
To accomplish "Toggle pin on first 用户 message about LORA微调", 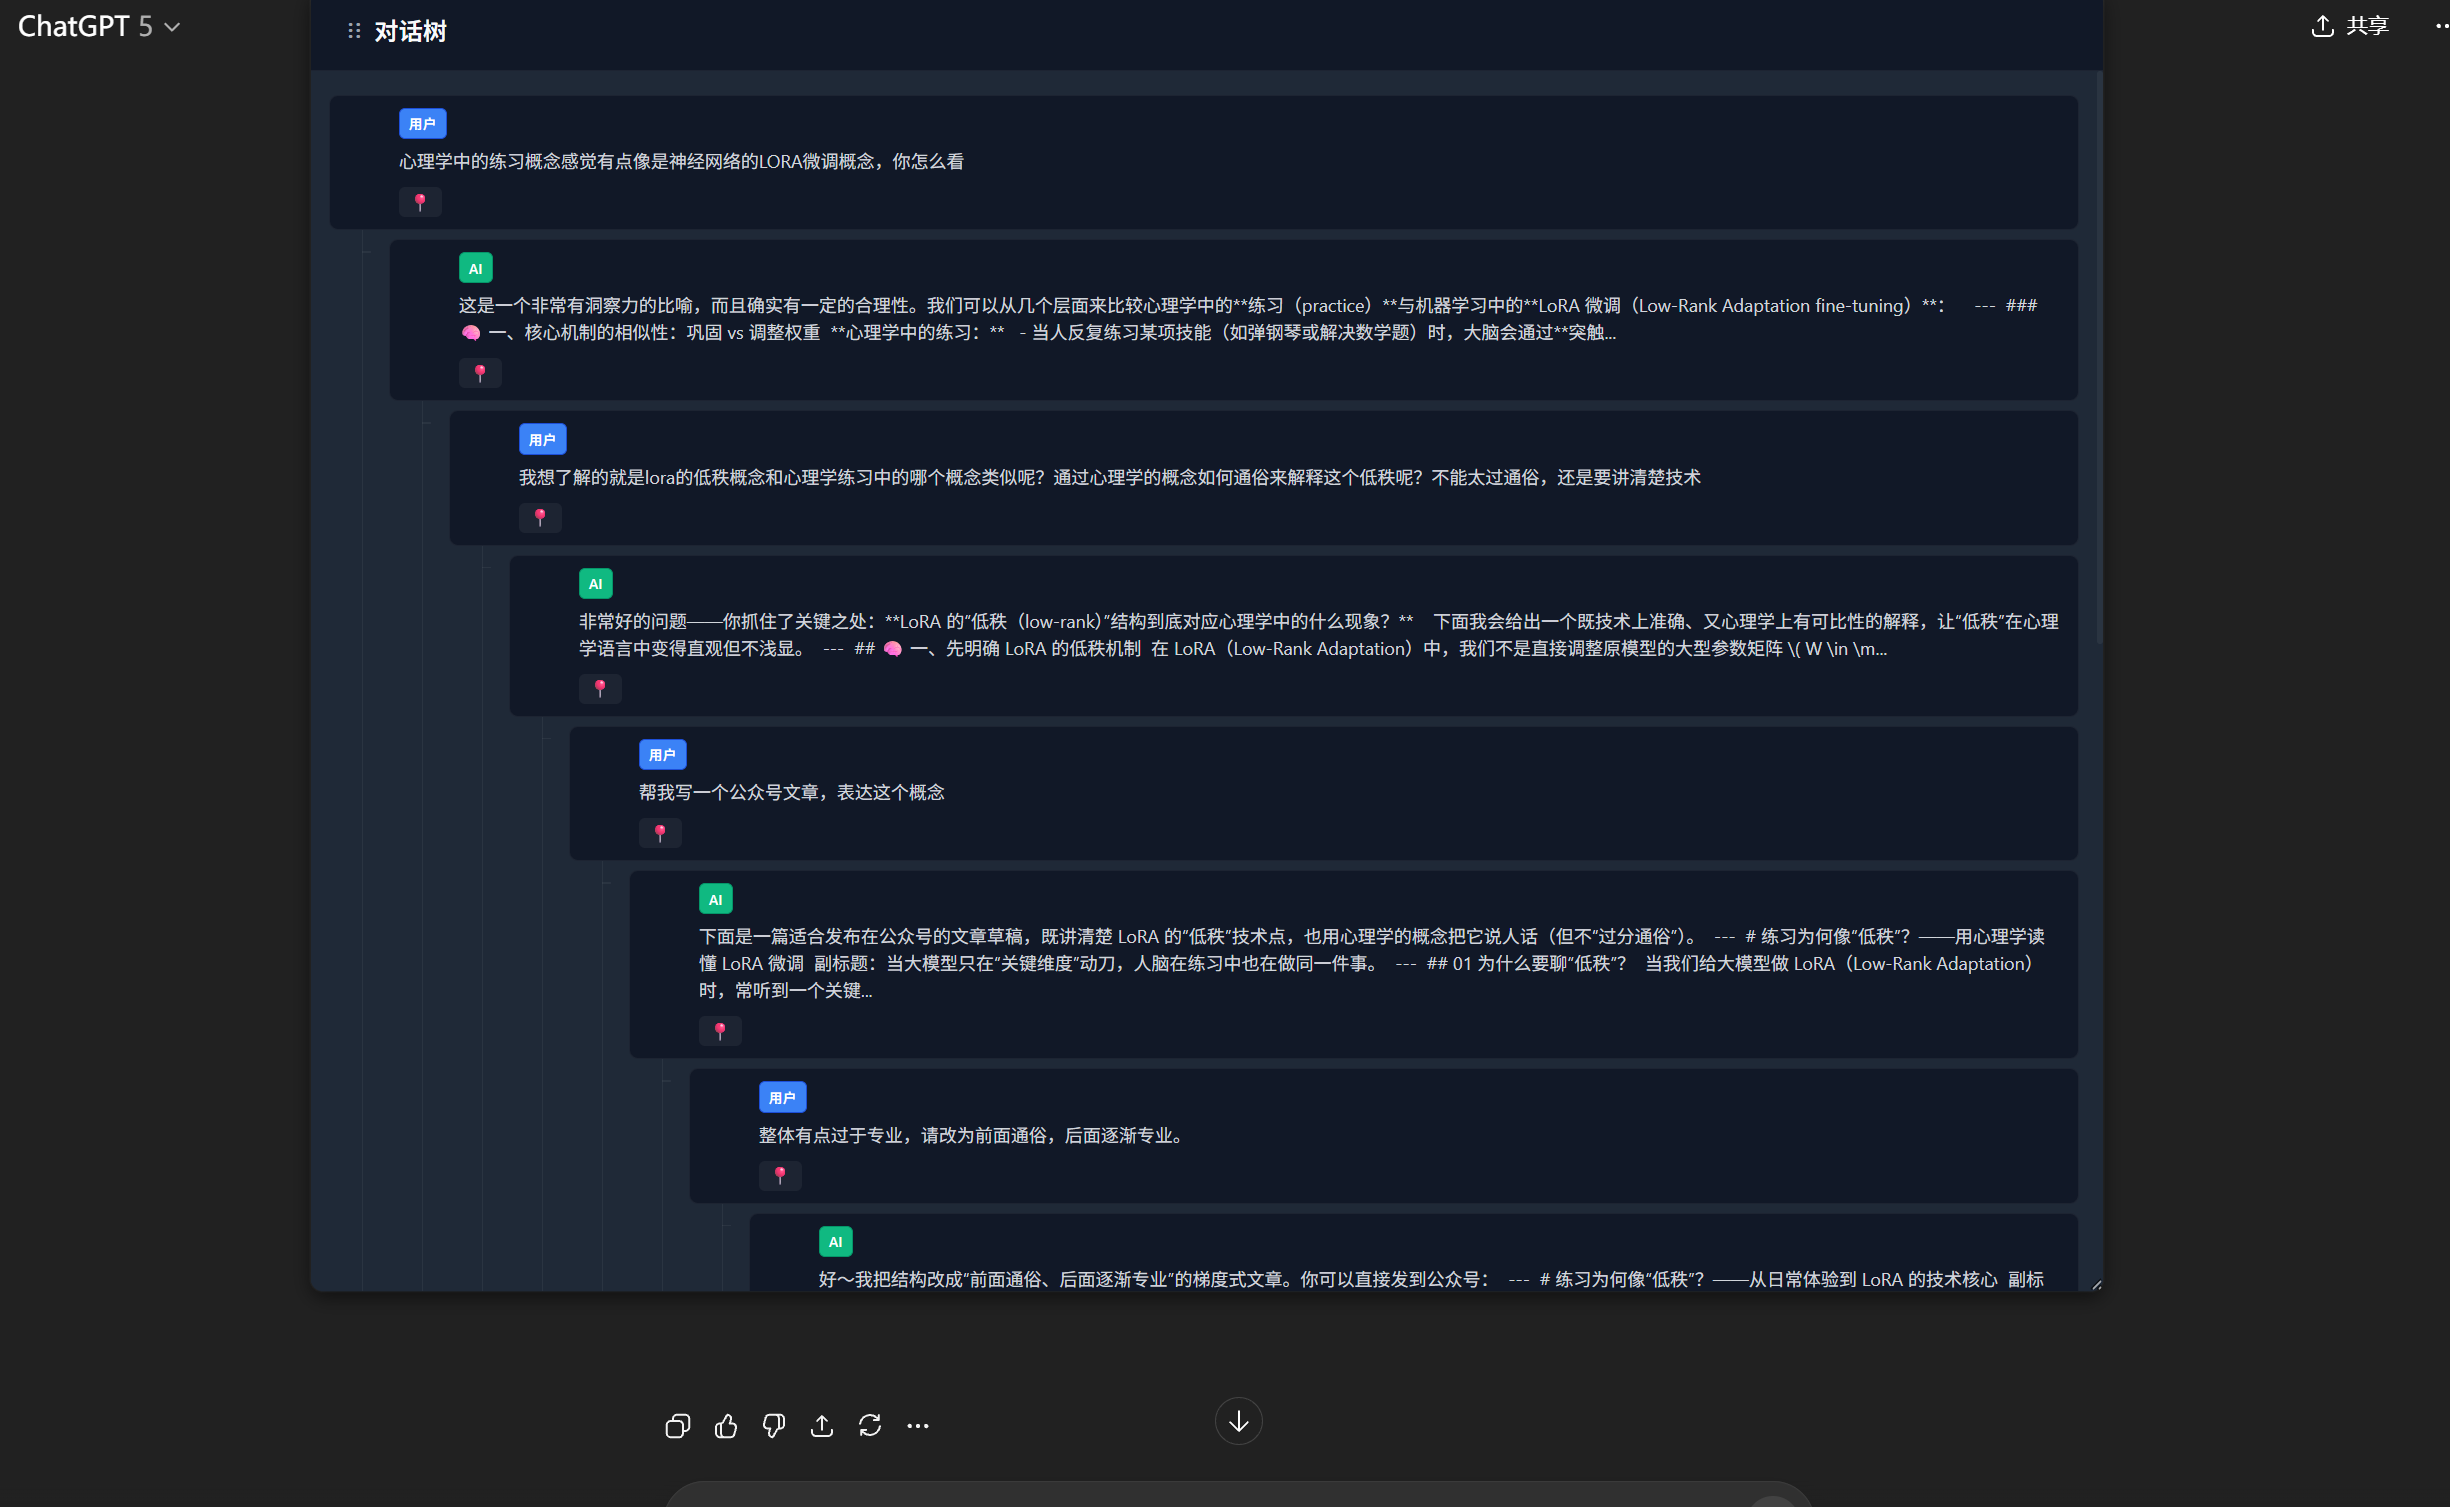I will coord(420,202).
